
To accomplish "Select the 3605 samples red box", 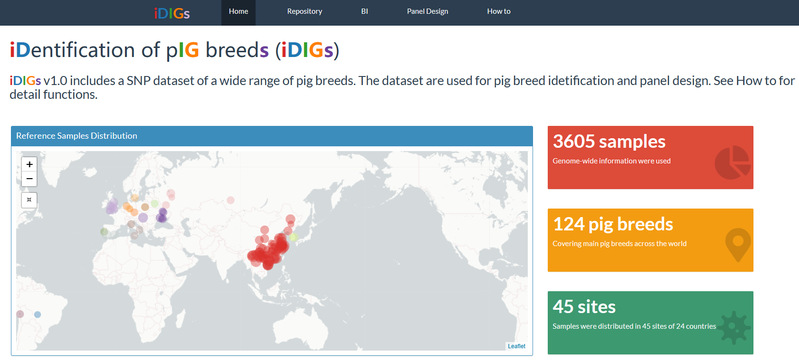I will pos(650,158).
